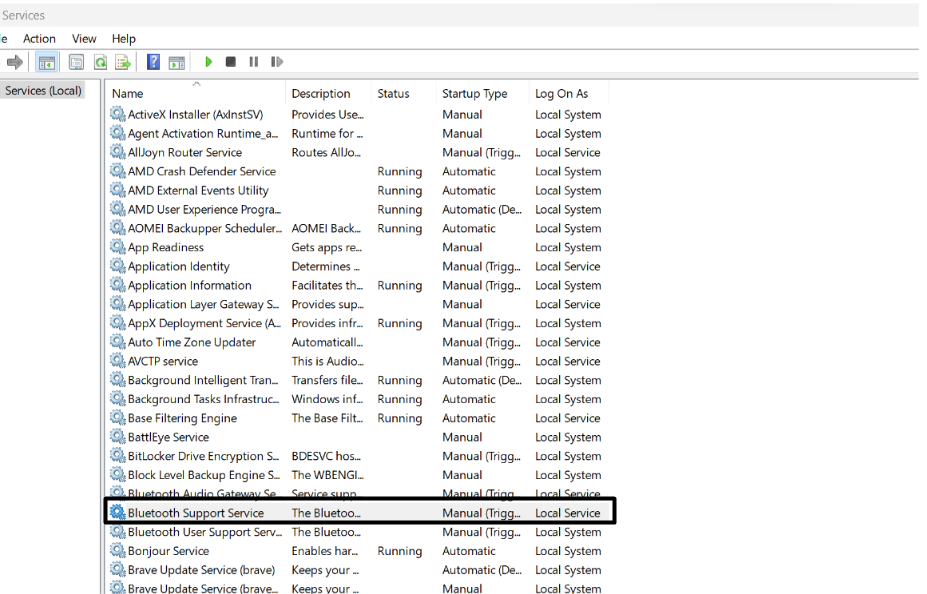Click the Stop Service square icon

point(231,62)
